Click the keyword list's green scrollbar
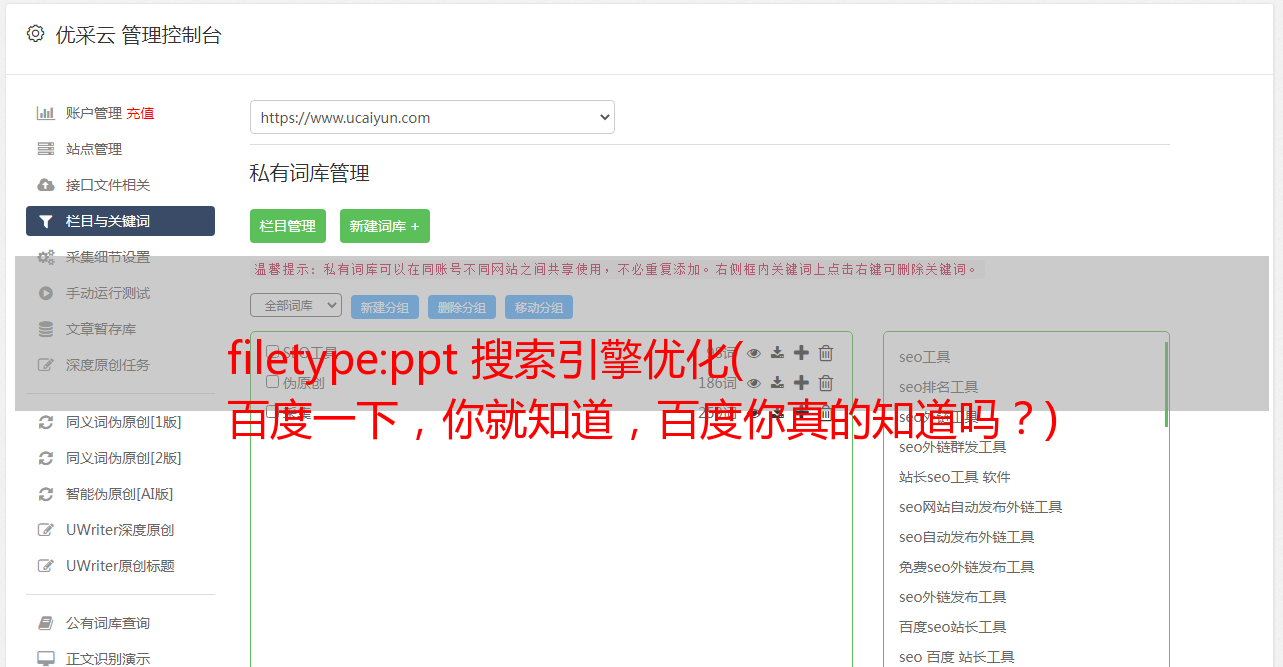The height and width of the screenshot is (667, 1283). [x=1166, y=385]
